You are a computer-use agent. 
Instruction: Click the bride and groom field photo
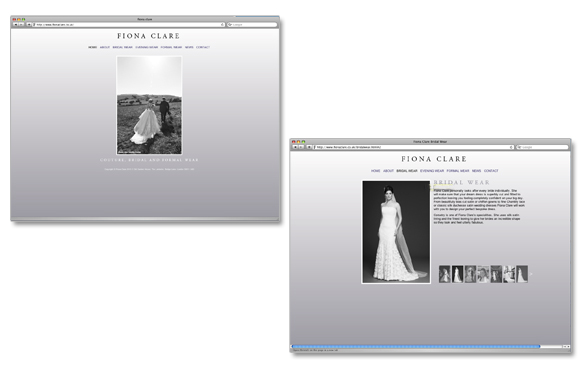point(149,105)
